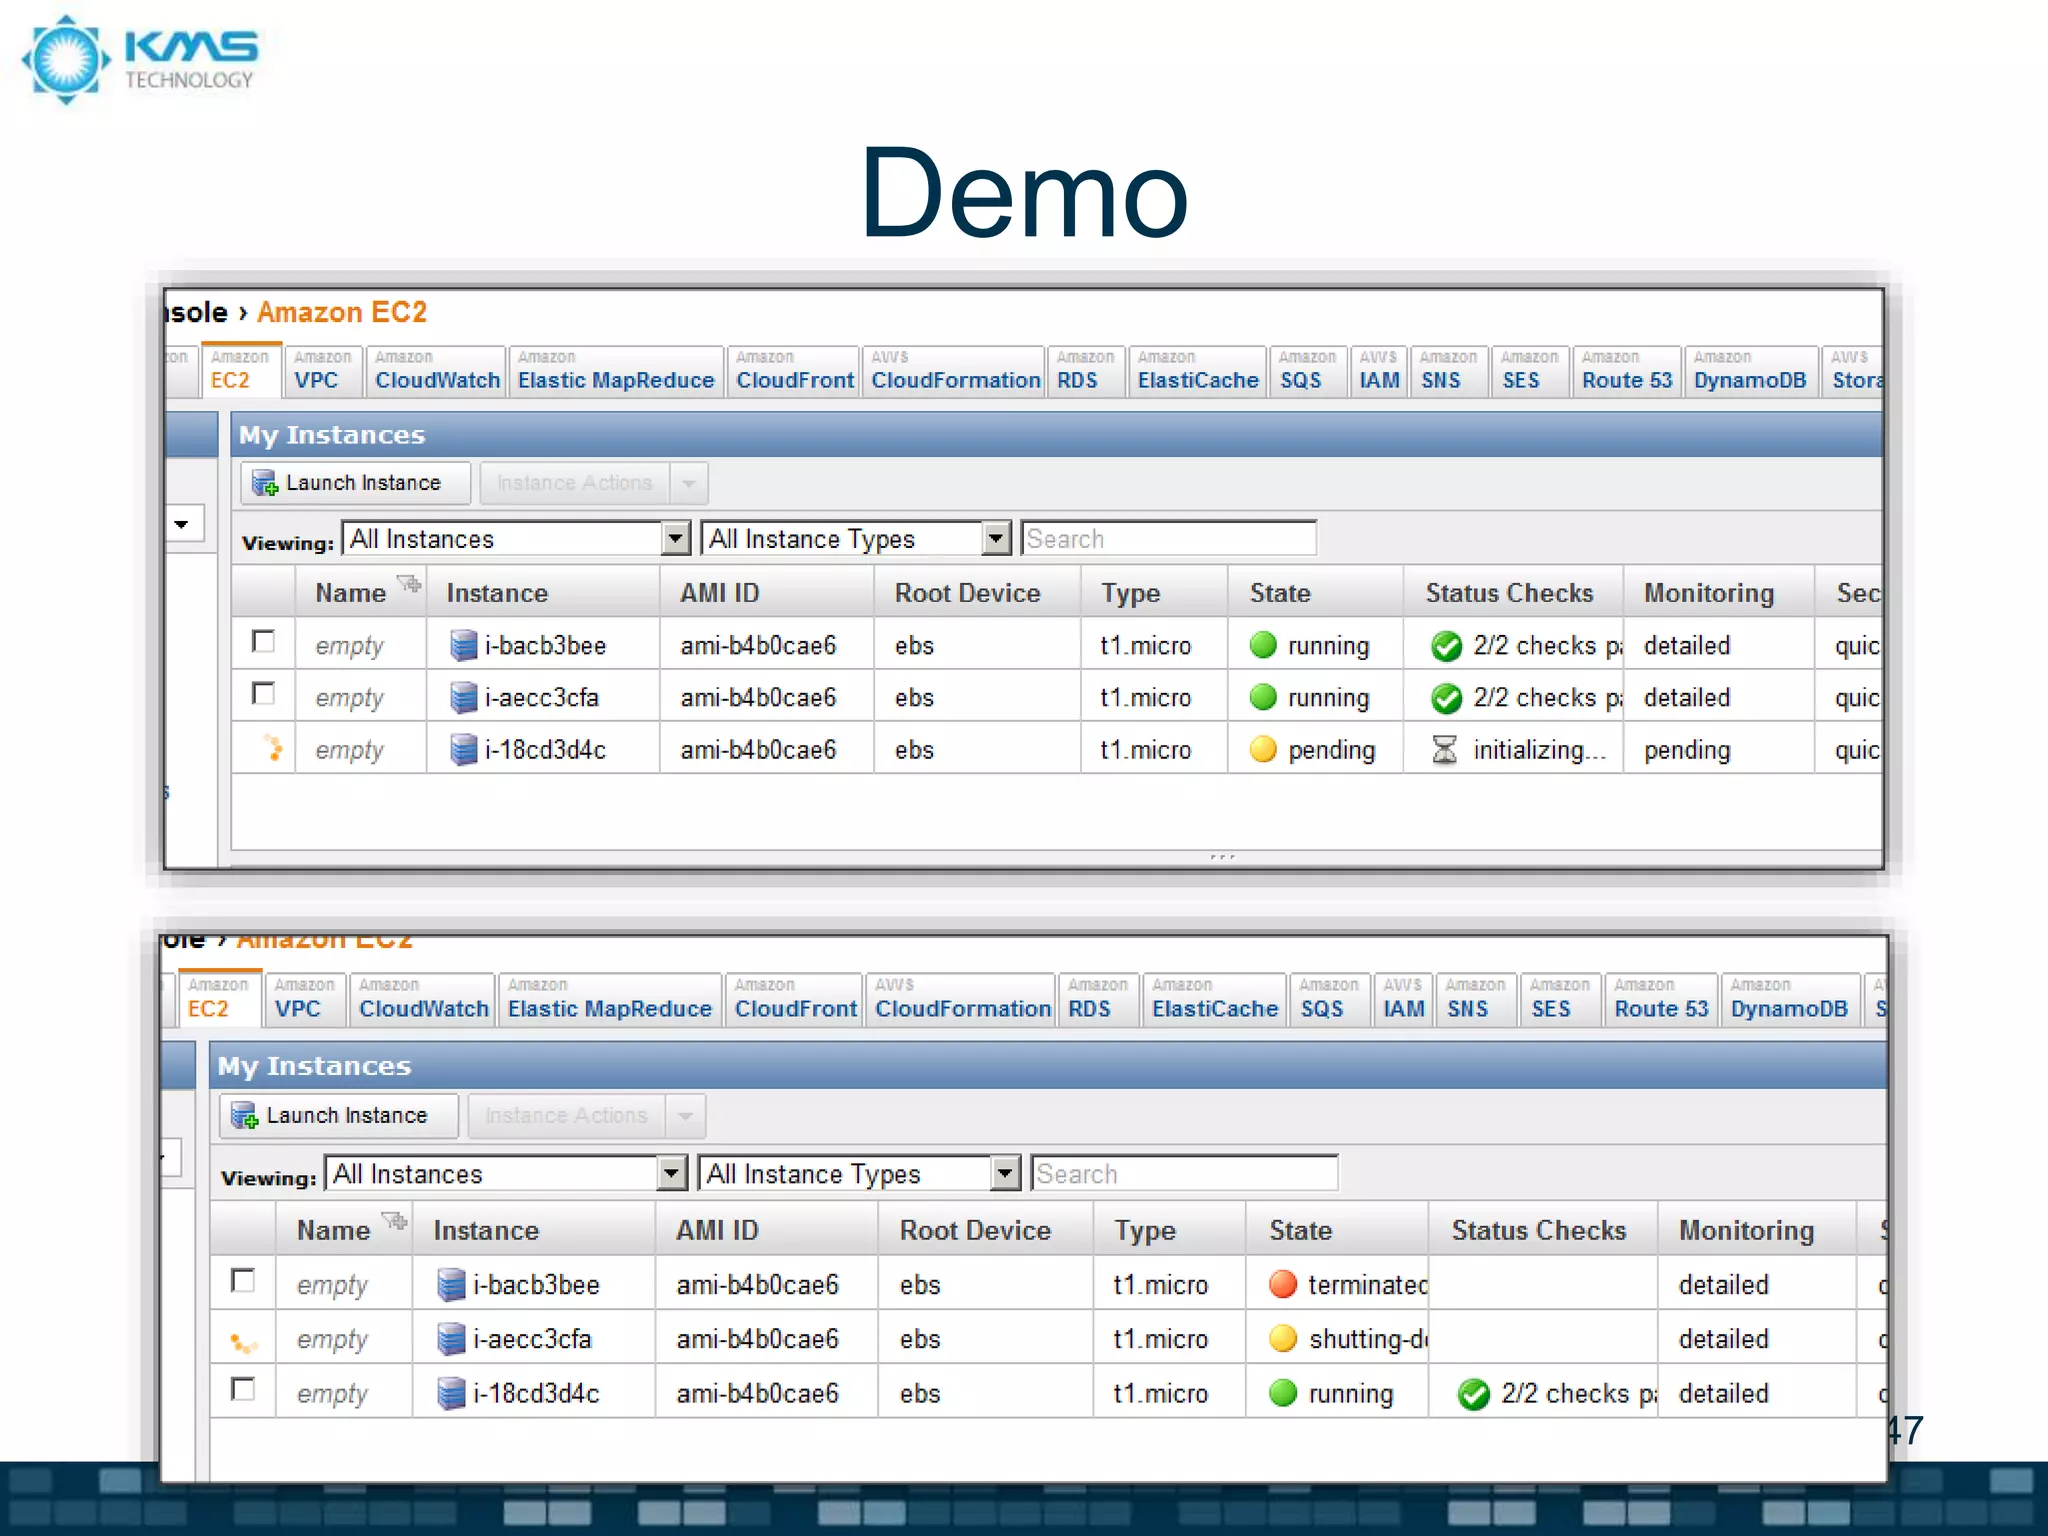This screenshot has width=2048, height=1536.
Task: Switch to VPC tab in top console
Action: click(x=322, y=371)
